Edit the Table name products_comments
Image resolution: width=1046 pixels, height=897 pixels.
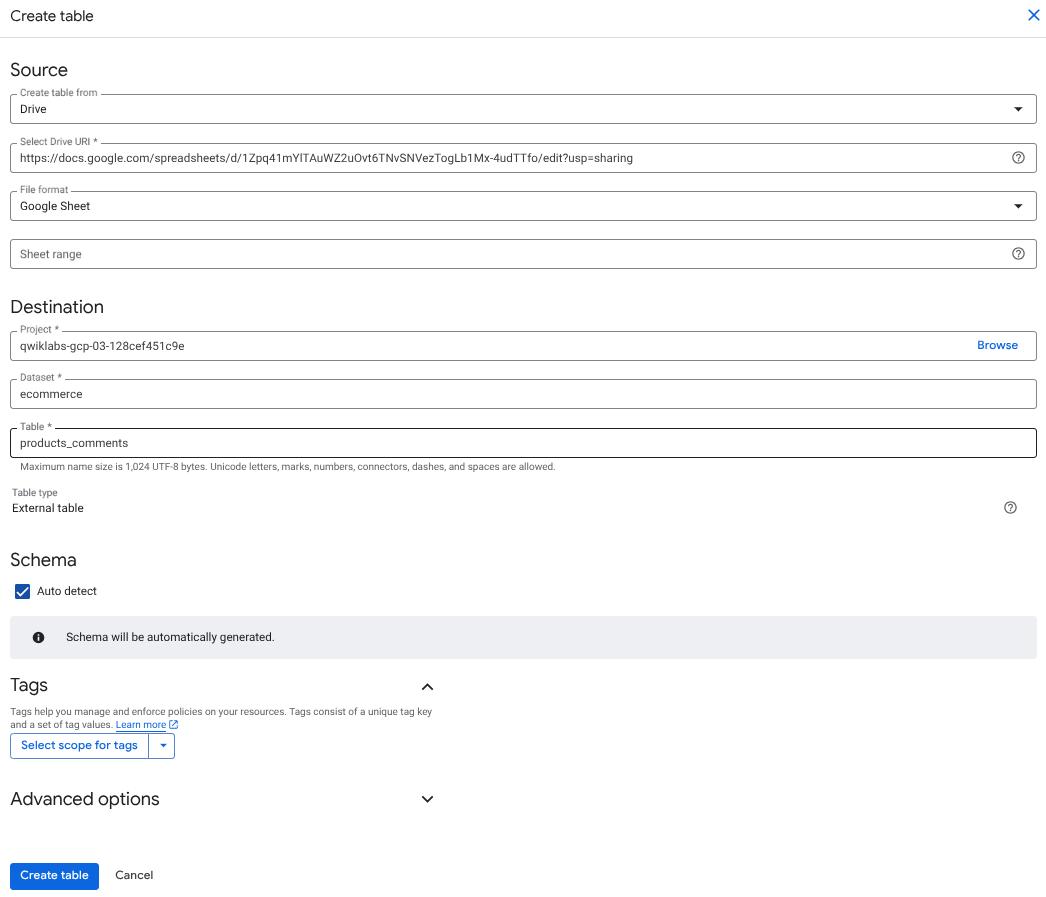400,442
